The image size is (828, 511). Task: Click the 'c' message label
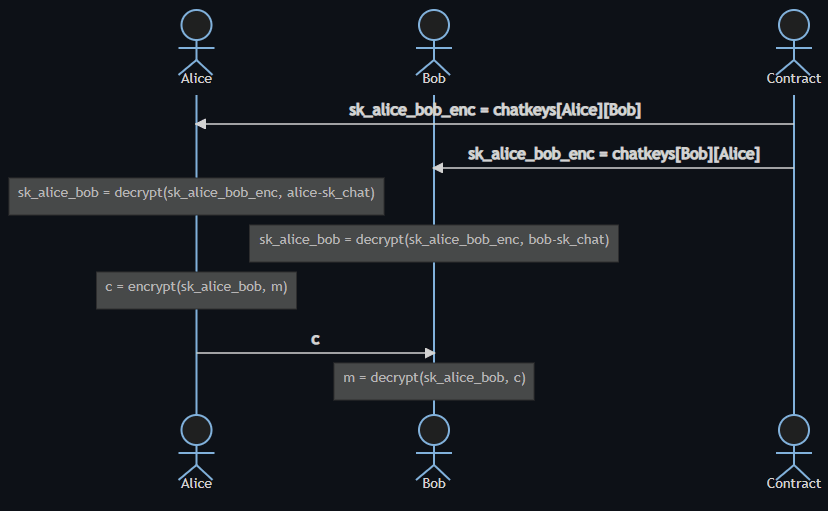coord(315,339)
